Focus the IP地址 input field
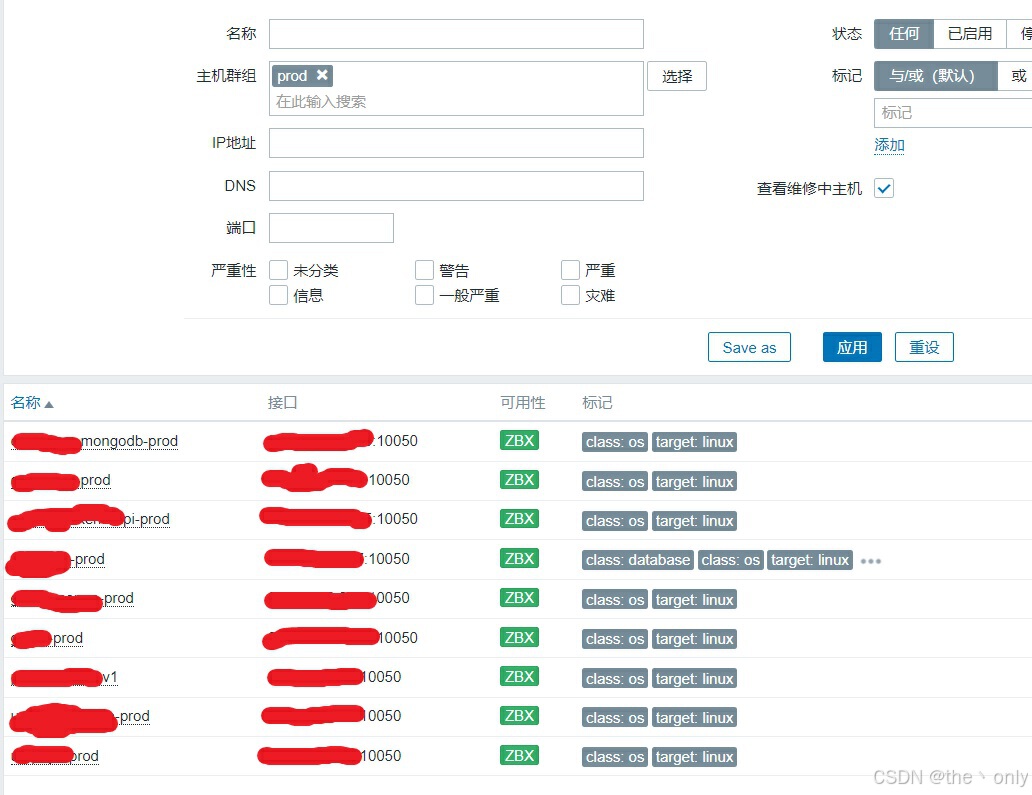 click(456, 143)
